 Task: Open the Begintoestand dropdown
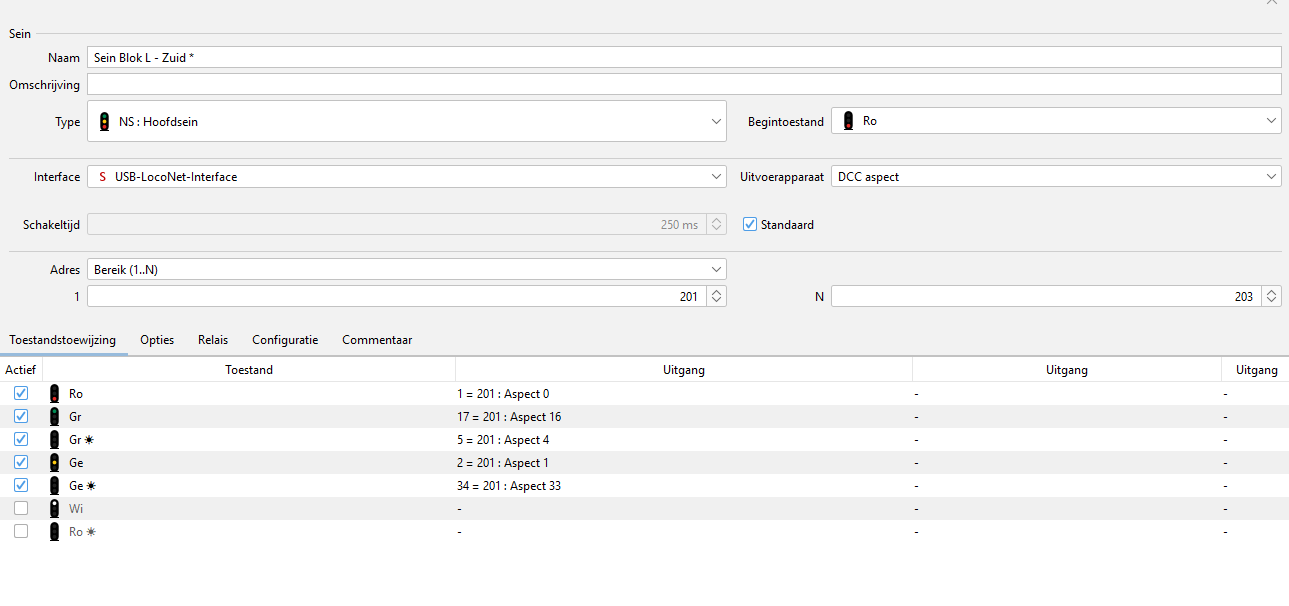point(1056,121)
